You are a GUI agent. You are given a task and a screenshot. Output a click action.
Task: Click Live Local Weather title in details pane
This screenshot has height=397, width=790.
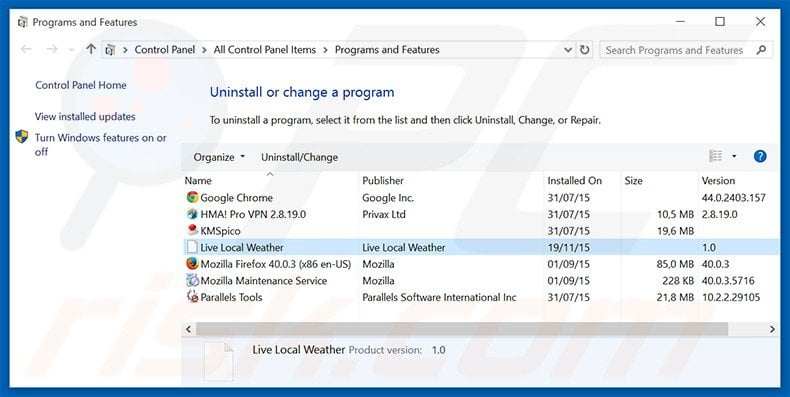point(299,350)
